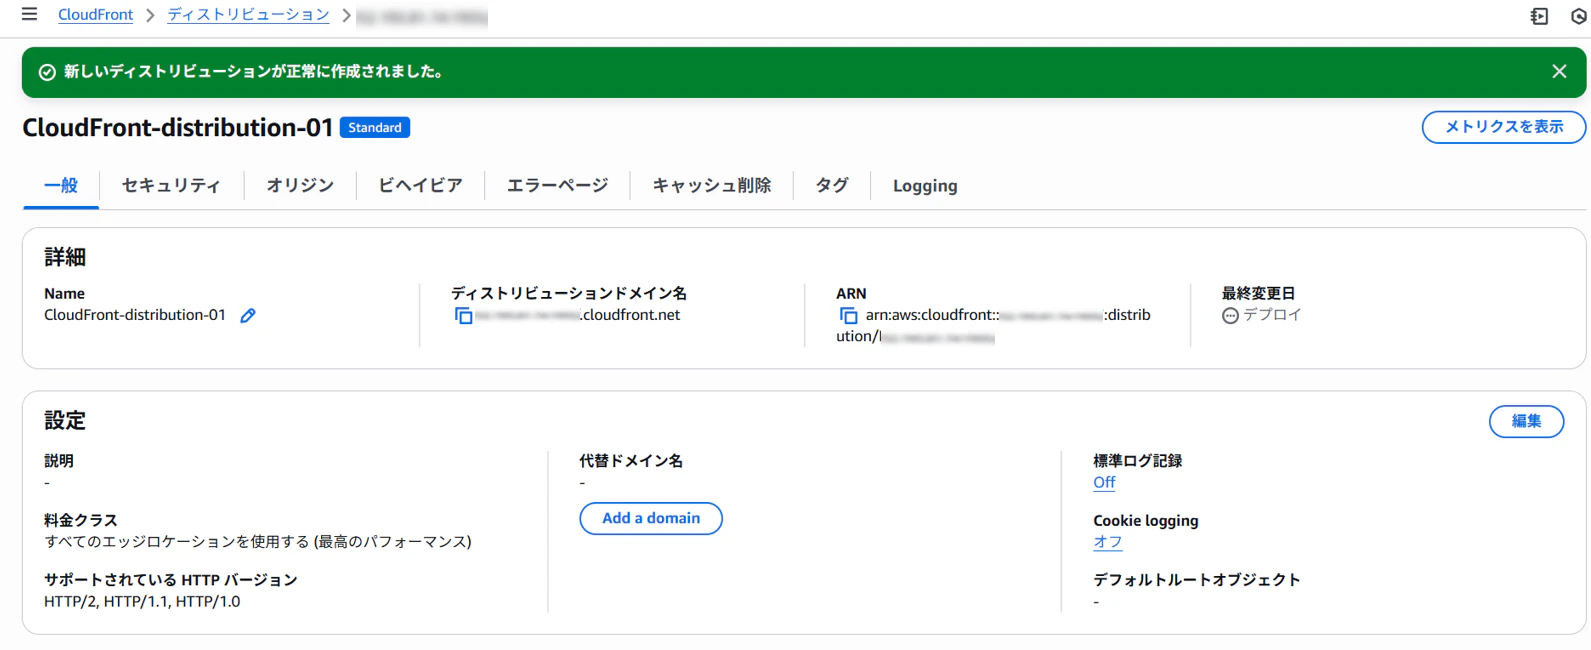Open the ビヘイビア tab
The width and height of the screenshot is (1591, 650).
pos(420,185)
